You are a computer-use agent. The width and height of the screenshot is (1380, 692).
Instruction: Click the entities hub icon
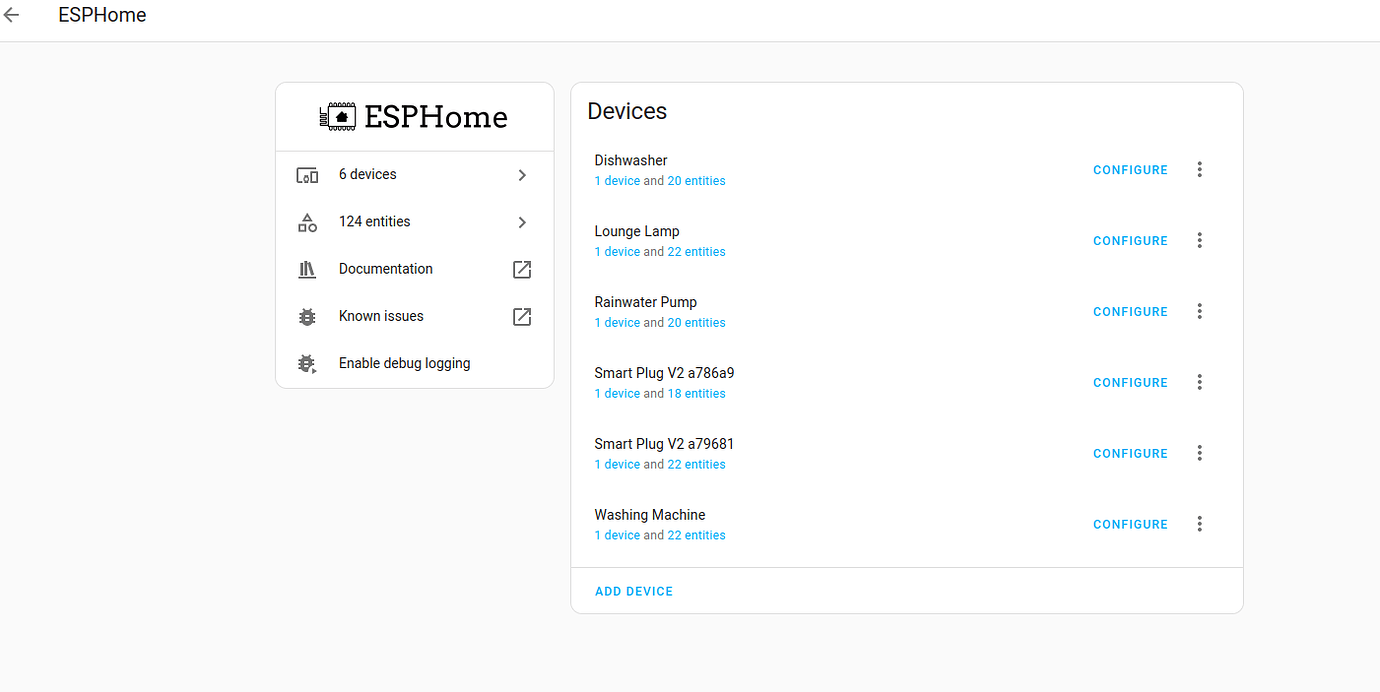[307, 221]
